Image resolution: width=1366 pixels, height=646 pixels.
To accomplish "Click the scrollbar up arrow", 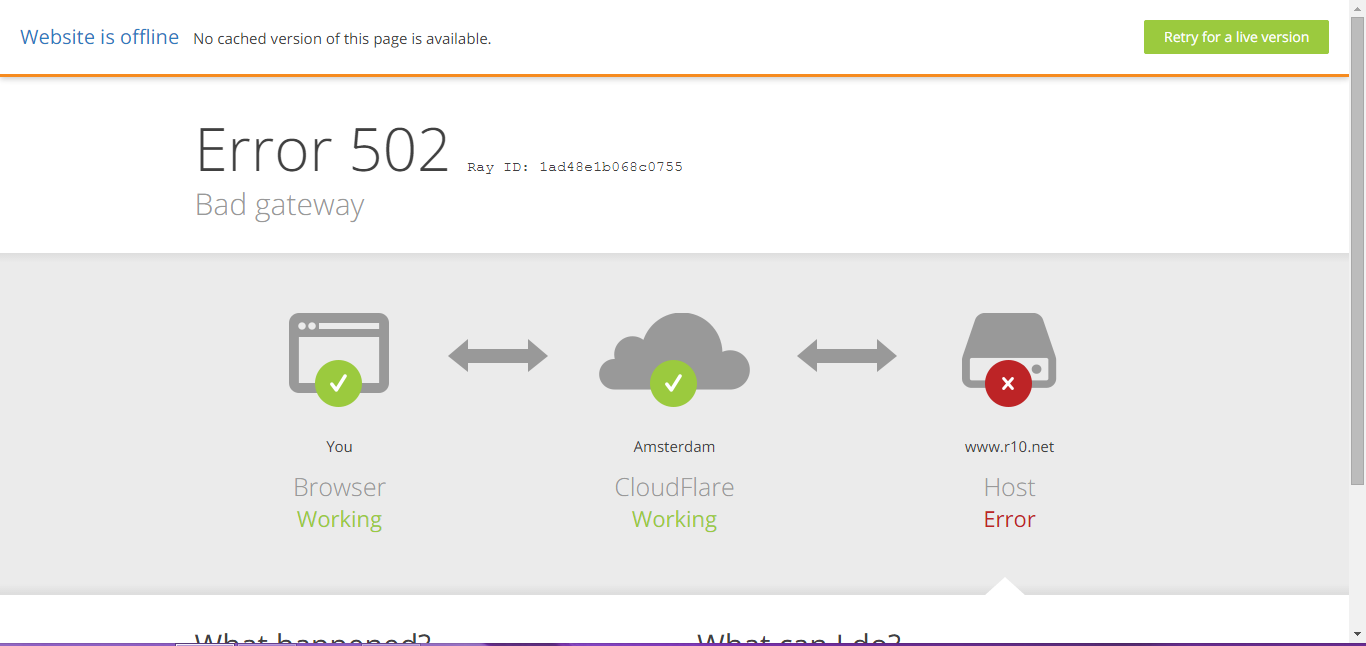I will tap(1357, 8).
